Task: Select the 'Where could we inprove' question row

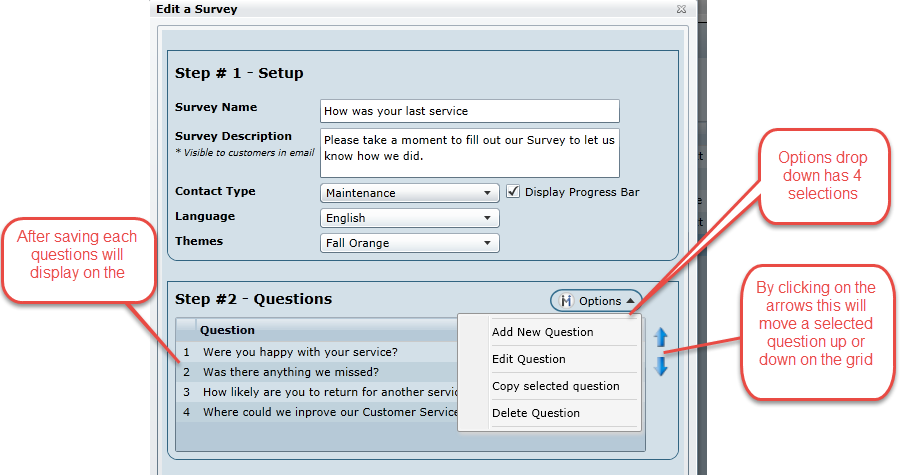Action: pos(320,412)
